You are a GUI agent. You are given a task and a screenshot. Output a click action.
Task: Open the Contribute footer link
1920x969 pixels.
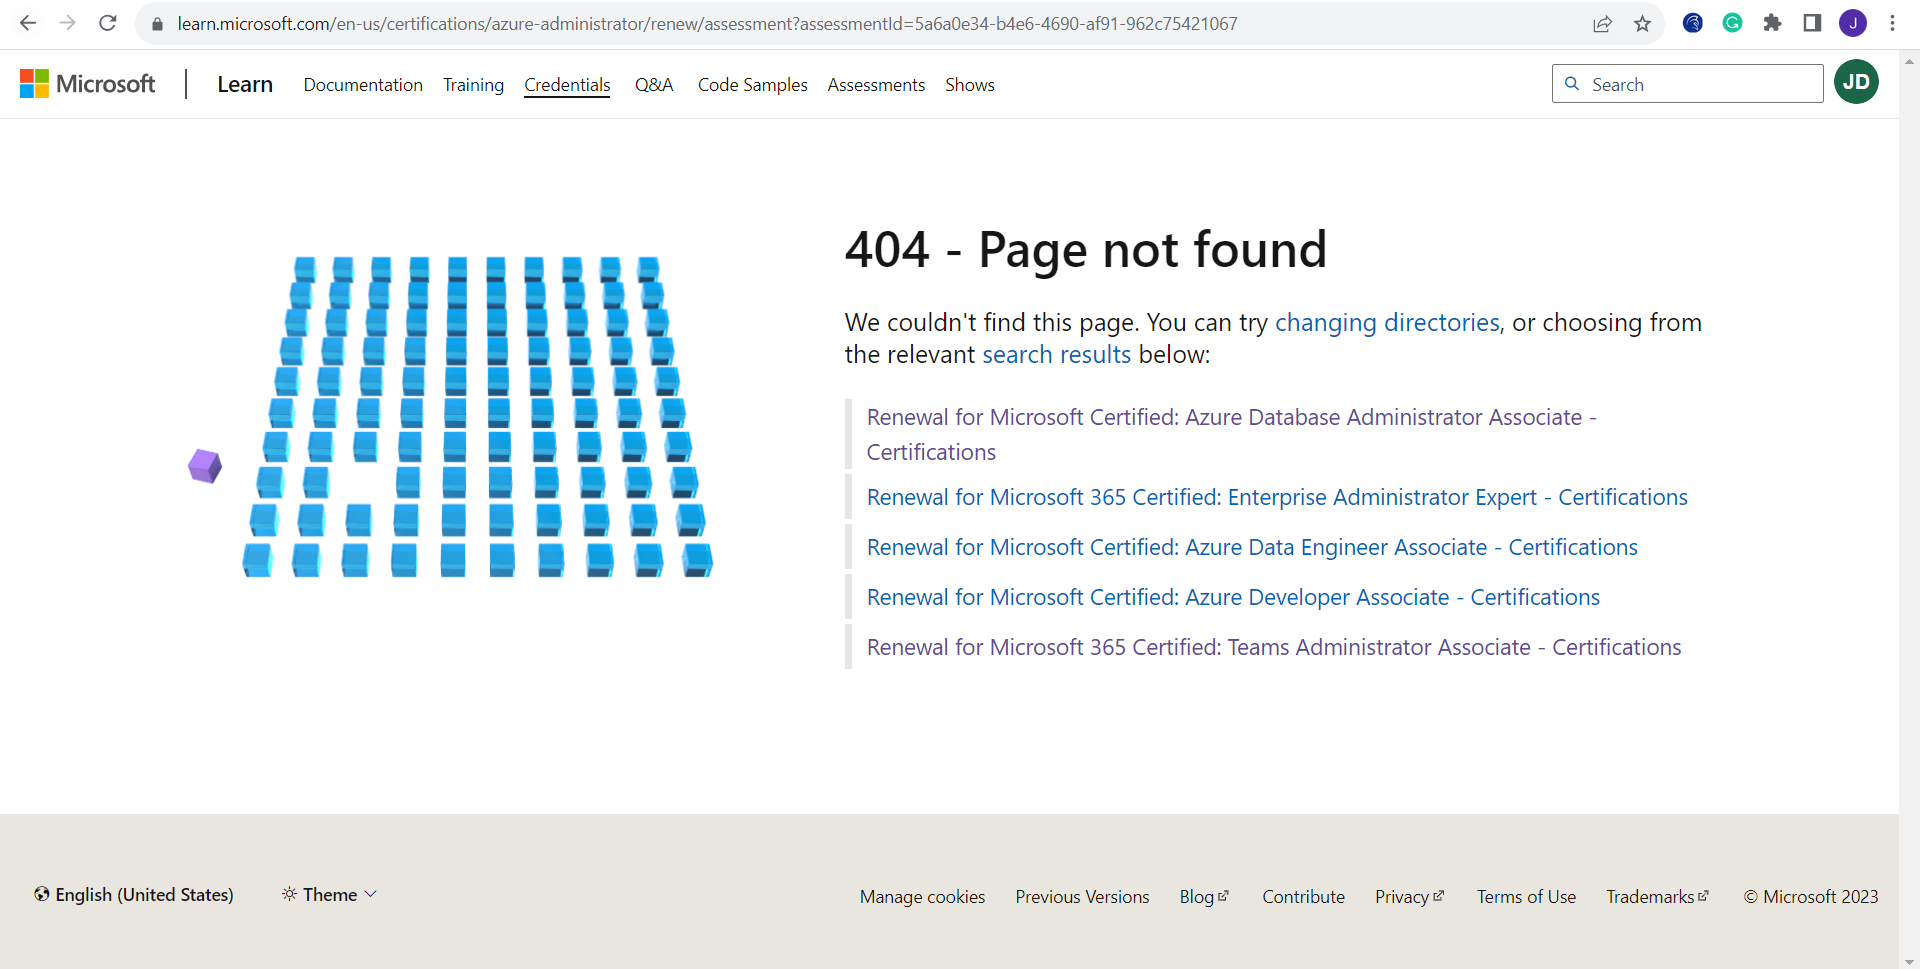tap(1303, 897)
